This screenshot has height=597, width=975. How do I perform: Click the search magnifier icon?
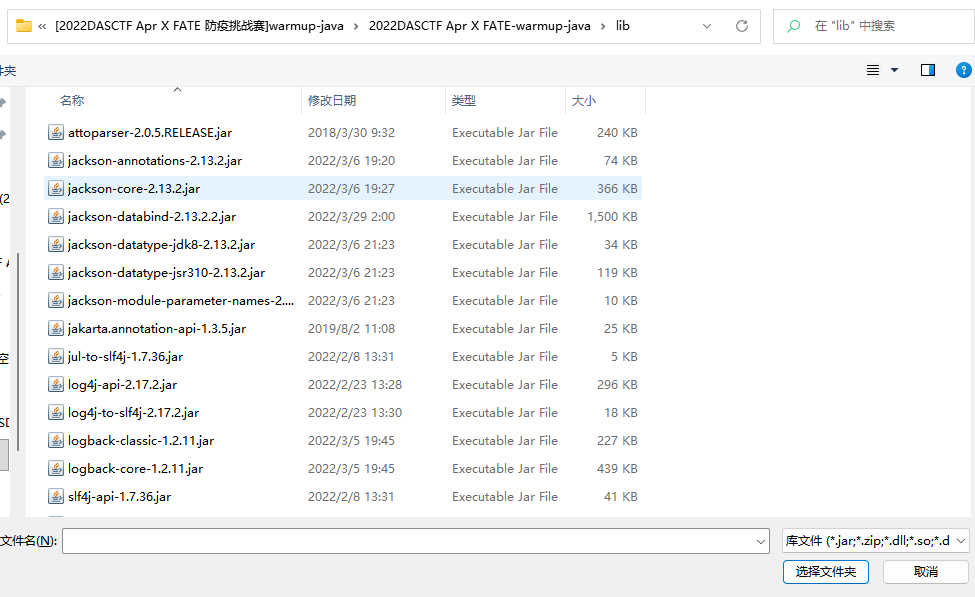click(794, 26)
